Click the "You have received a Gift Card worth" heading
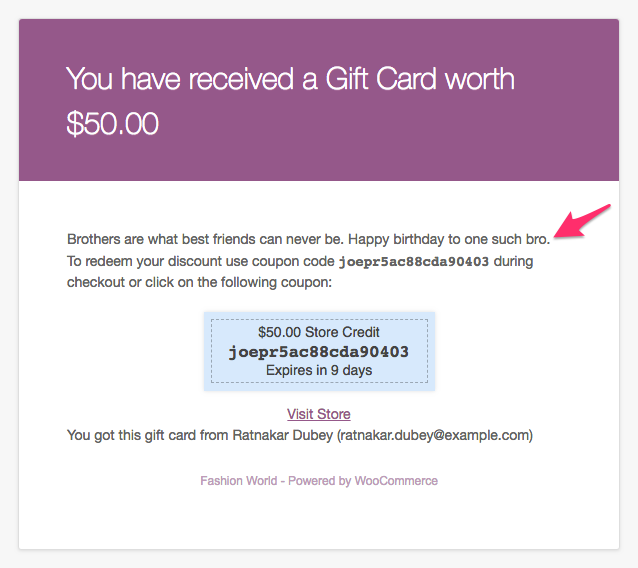 point(290,79)
